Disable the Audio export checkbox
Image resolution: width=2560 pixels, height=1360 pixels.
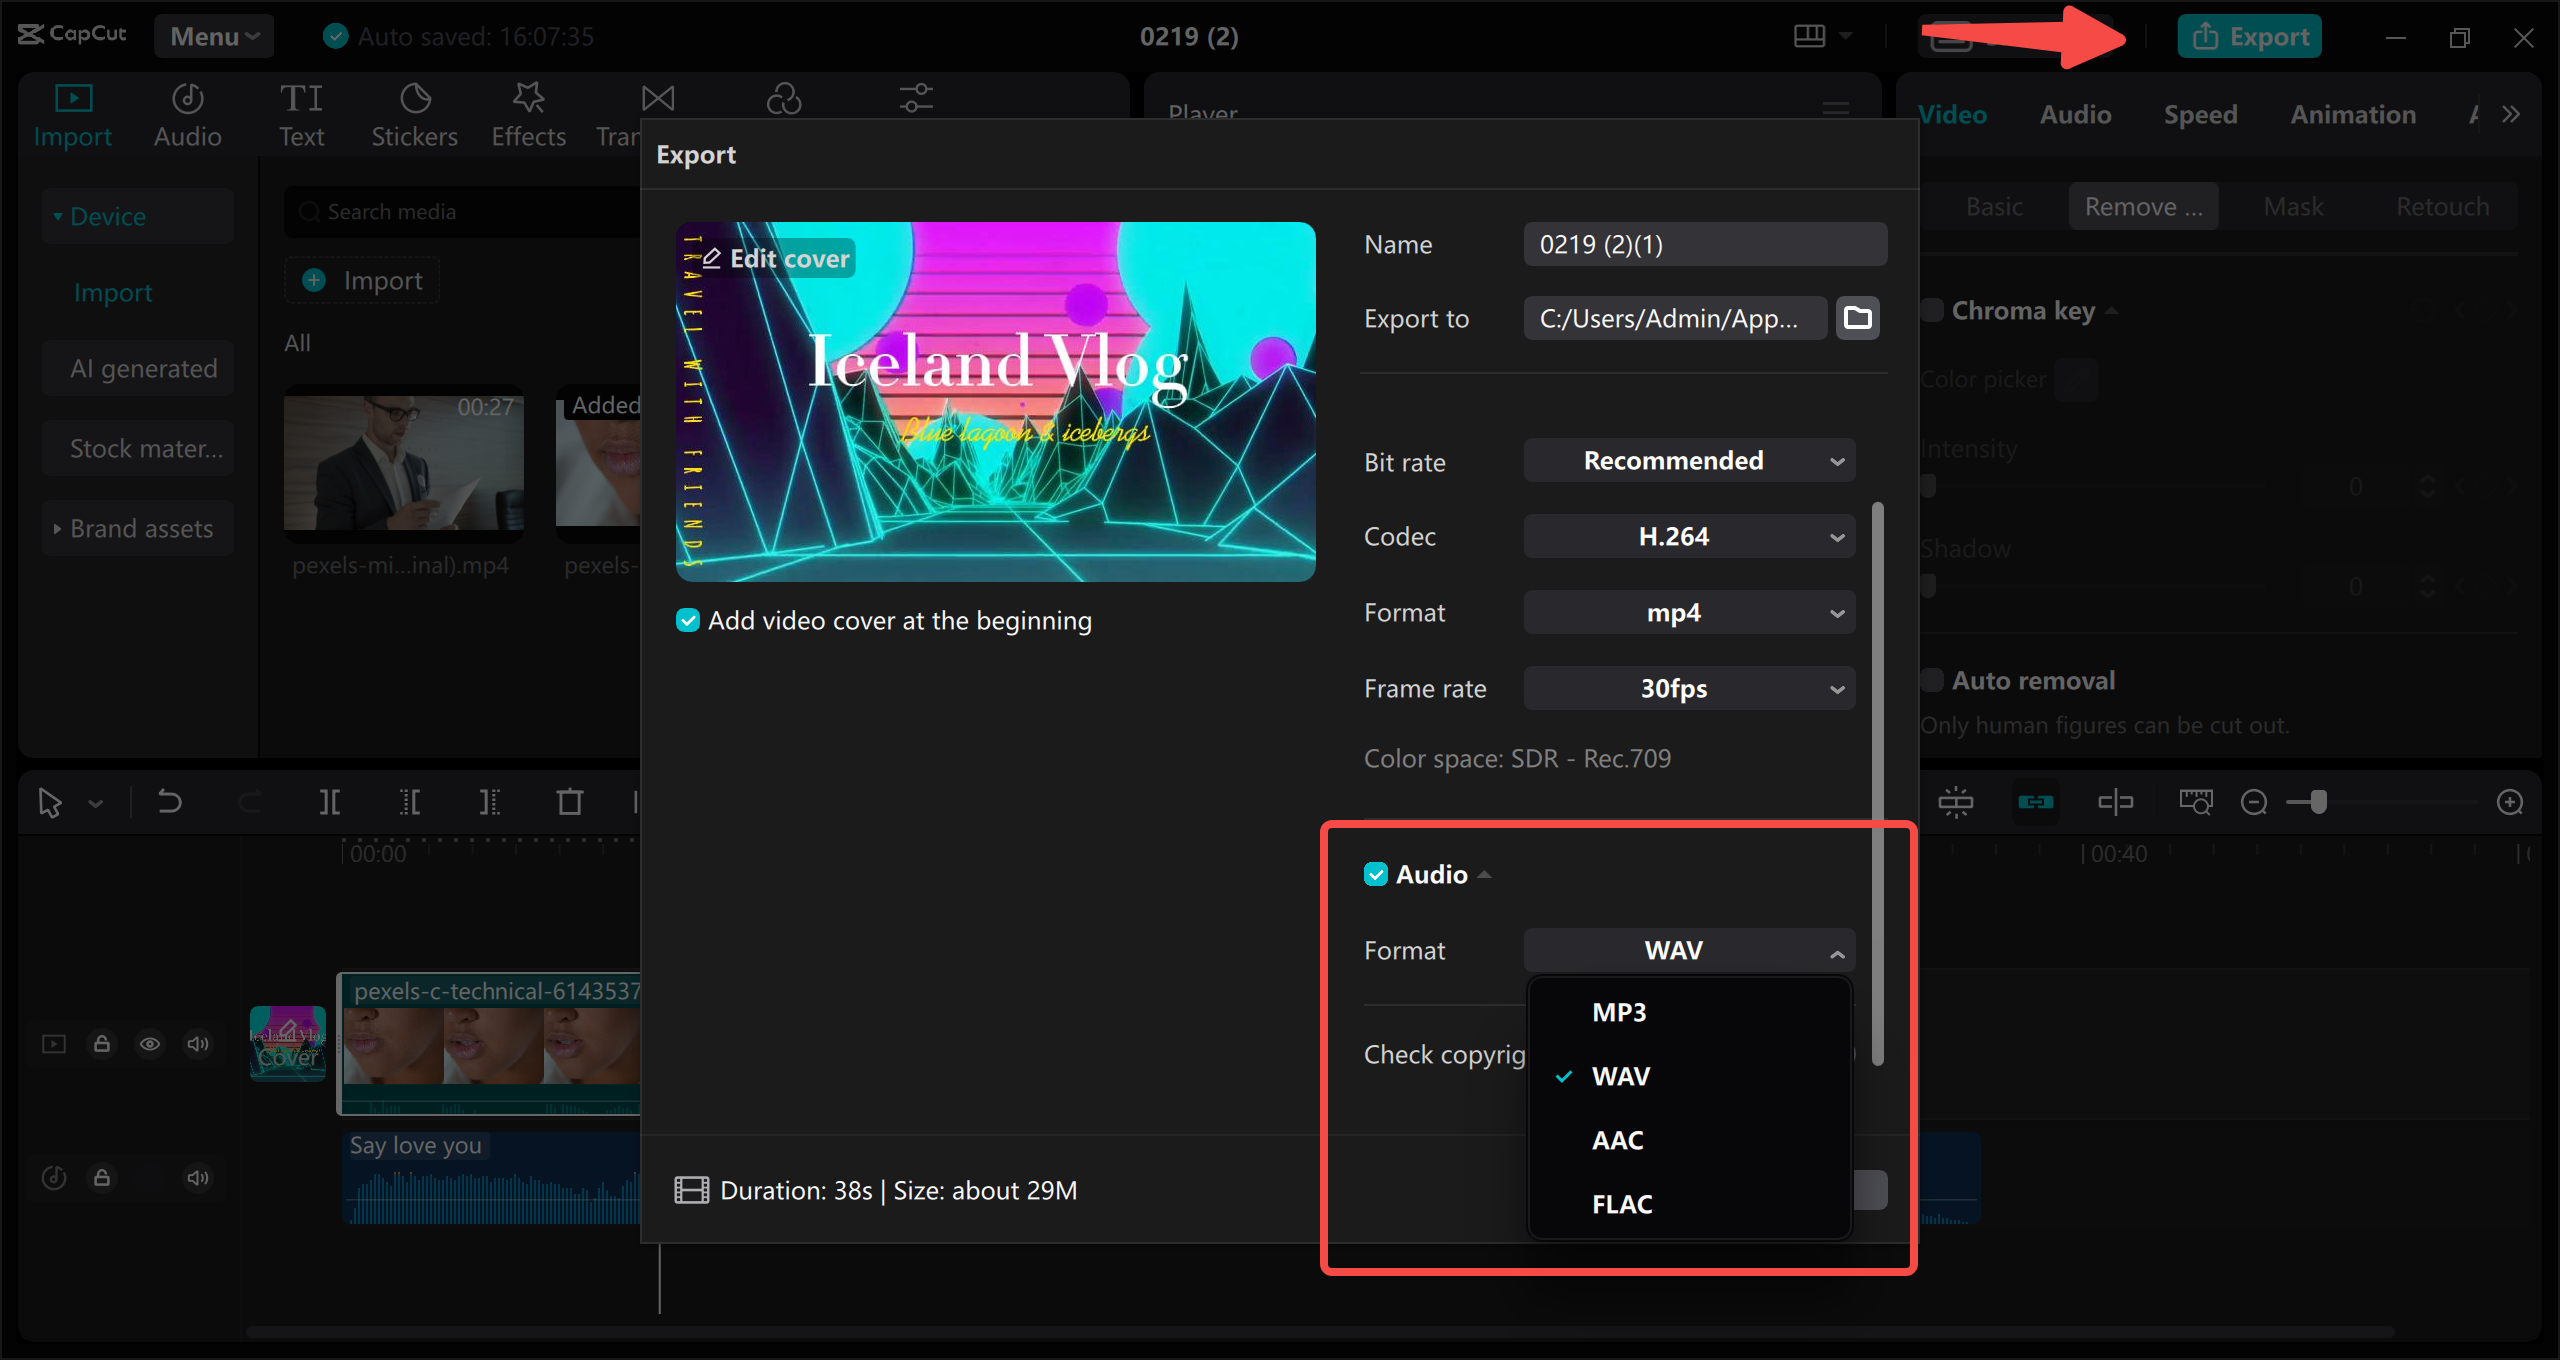(x=1377, y=874)
